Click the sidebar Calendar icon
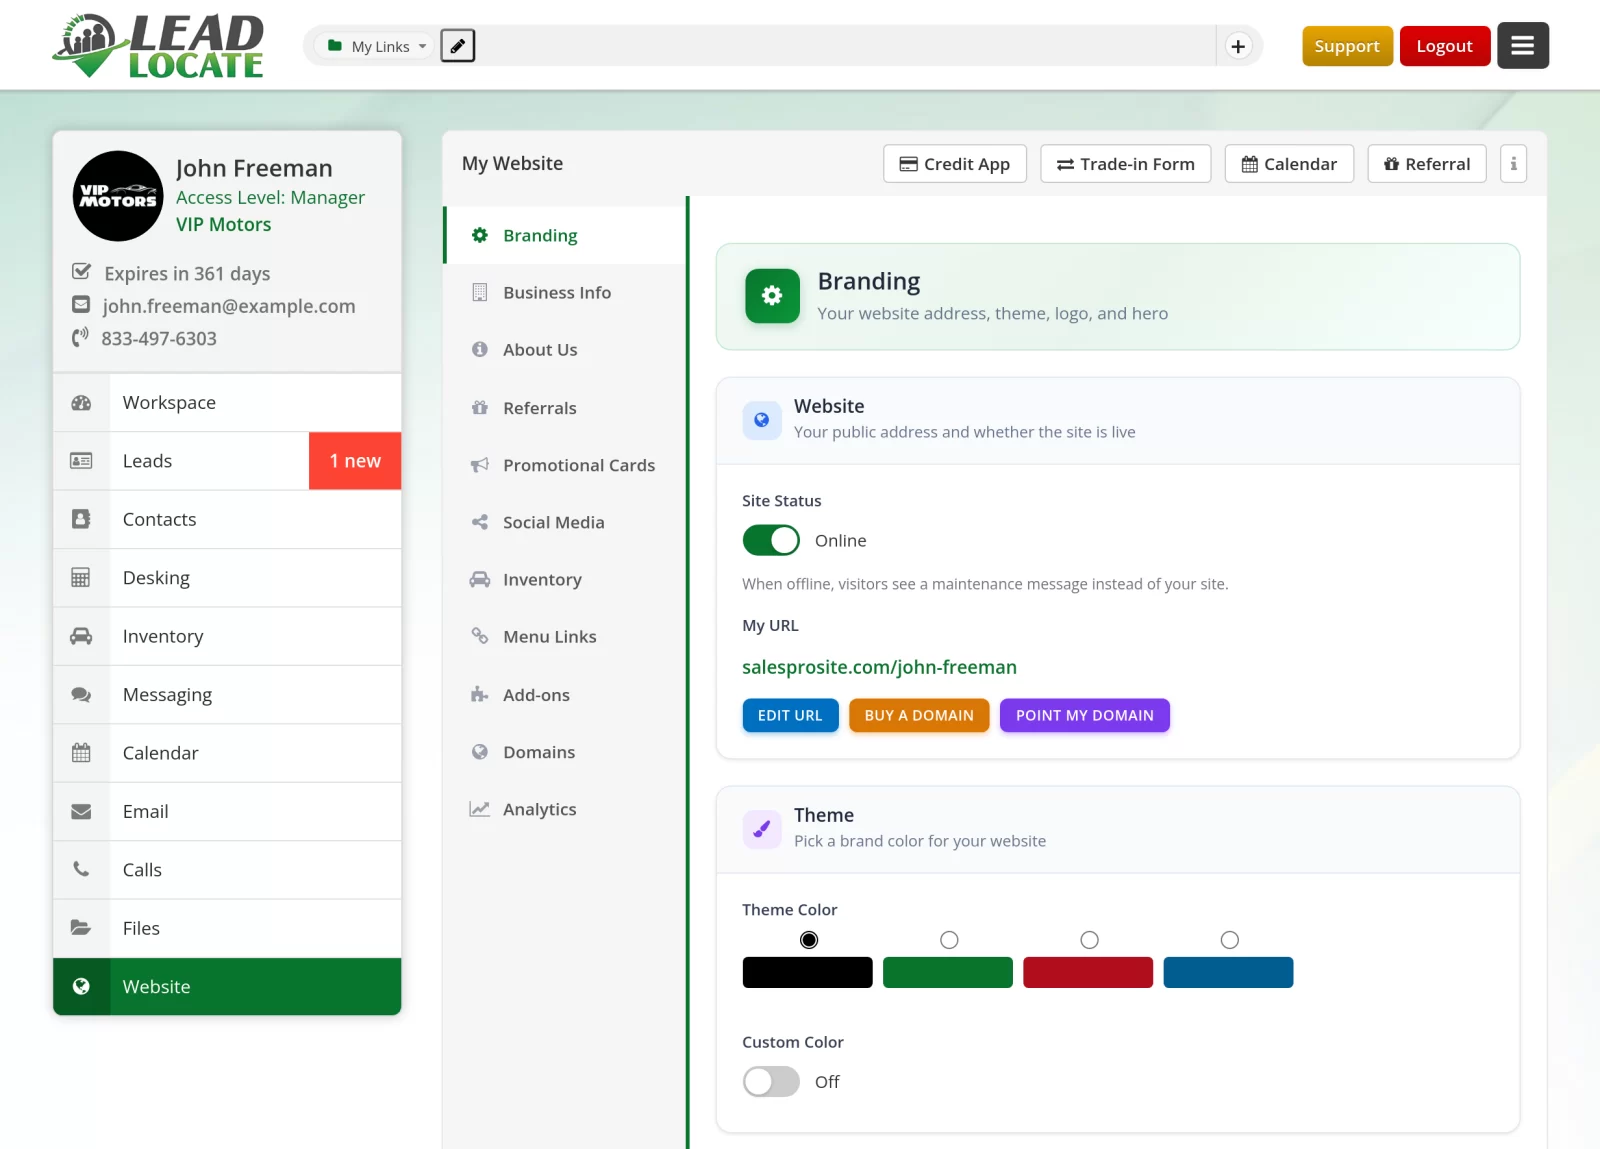The height and width of the screenshot is (1149, 1600). coord(81,753)
